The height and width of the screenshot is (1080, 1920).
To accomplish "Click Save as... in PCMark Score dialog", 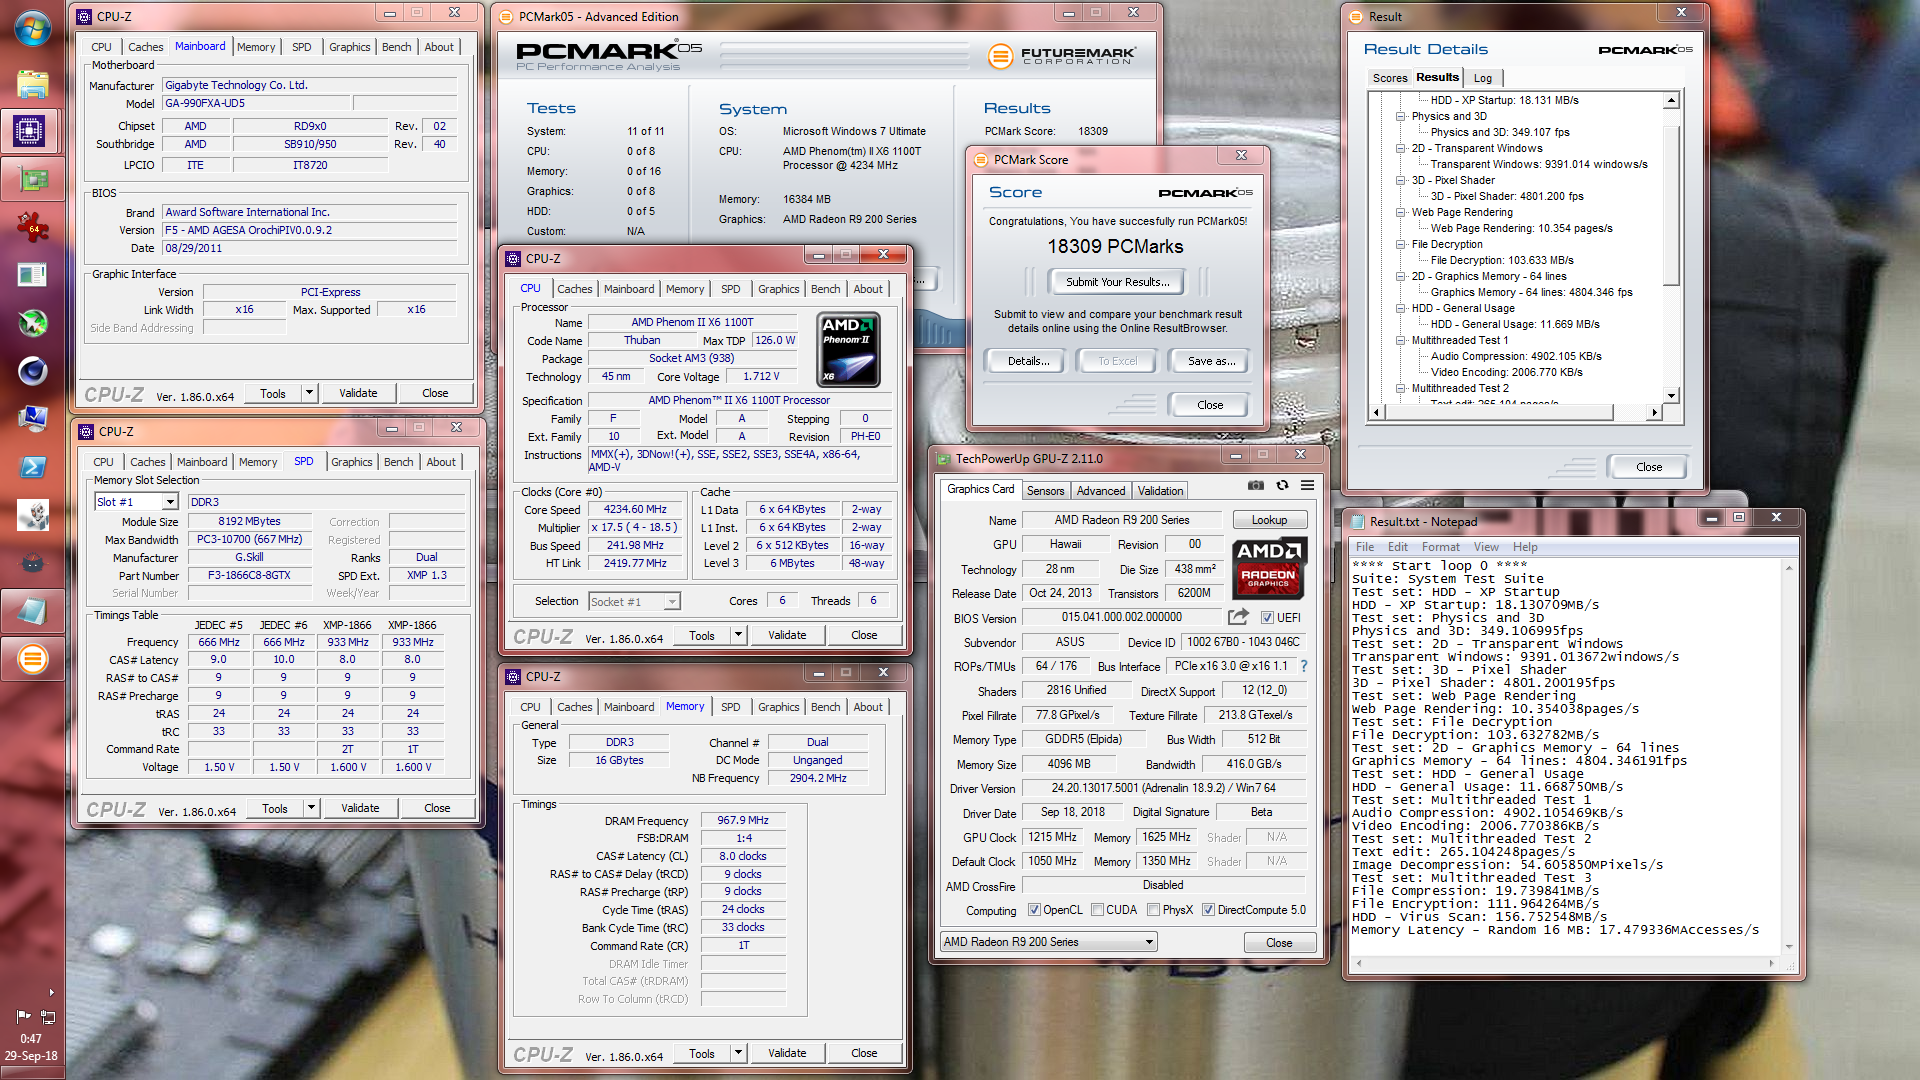I will click(x=1211, y=361).
